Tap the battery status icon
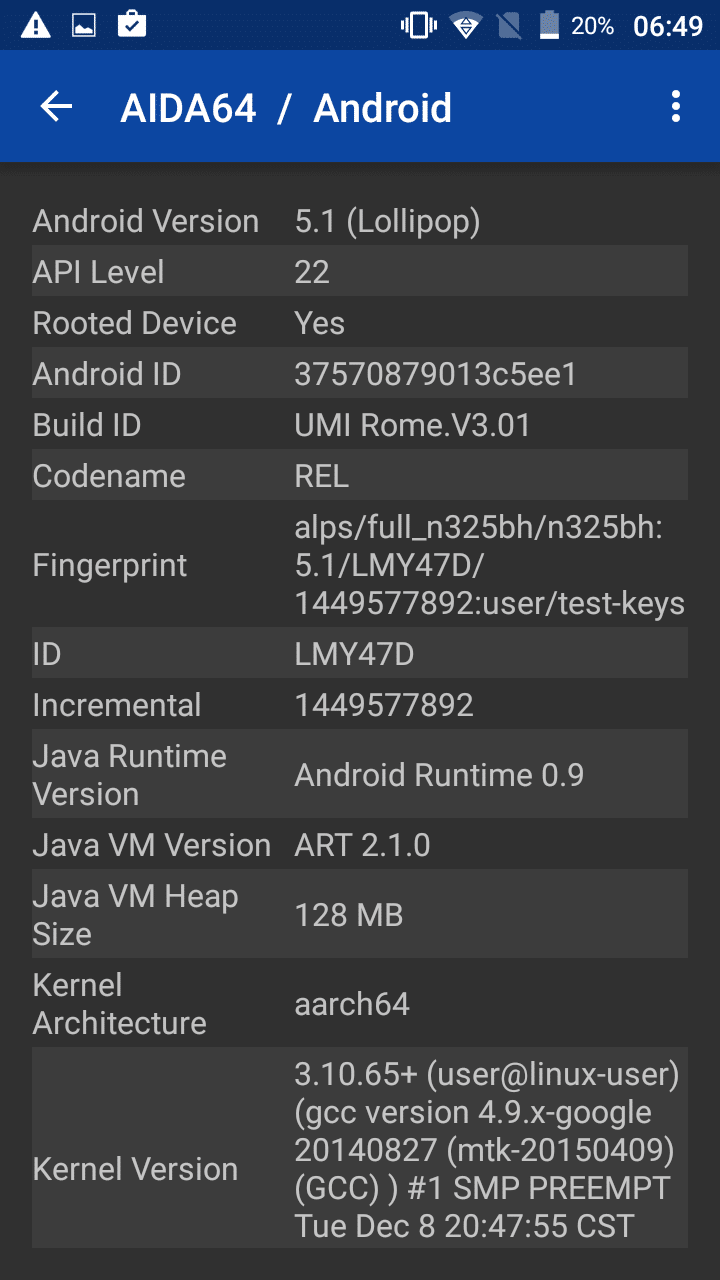This screenshot has width=720, height=1280. click(x=549, y=25)
